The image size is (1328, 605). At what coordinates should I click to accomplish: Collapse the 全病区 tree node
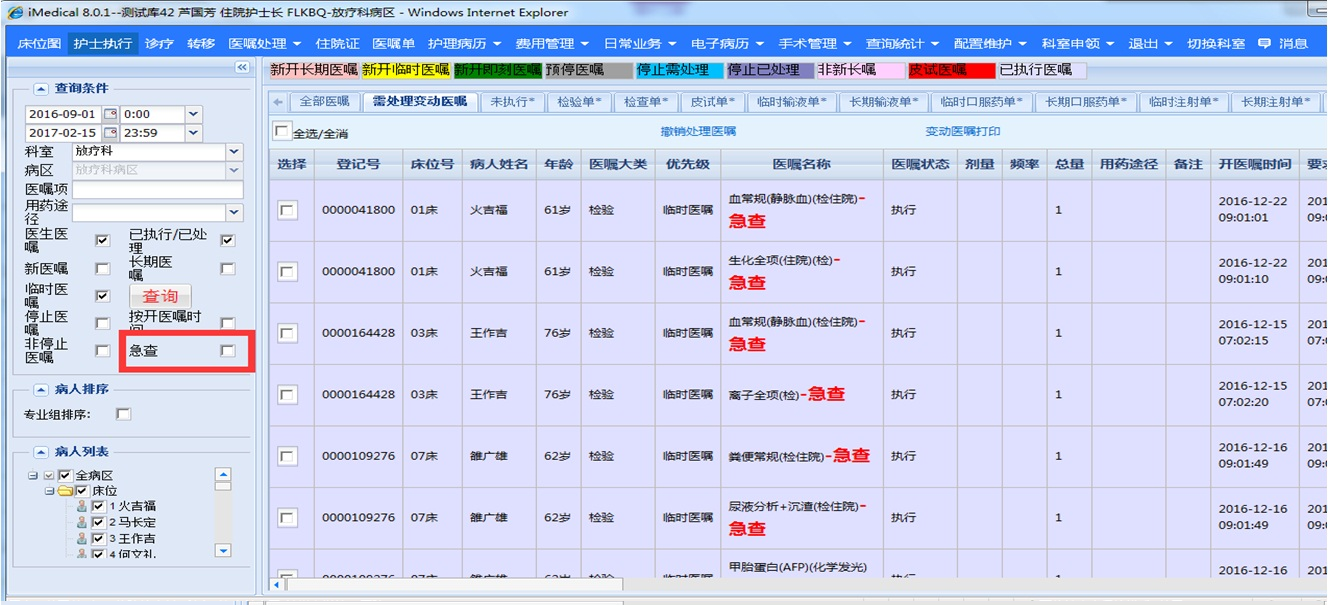tap(34, 476)
